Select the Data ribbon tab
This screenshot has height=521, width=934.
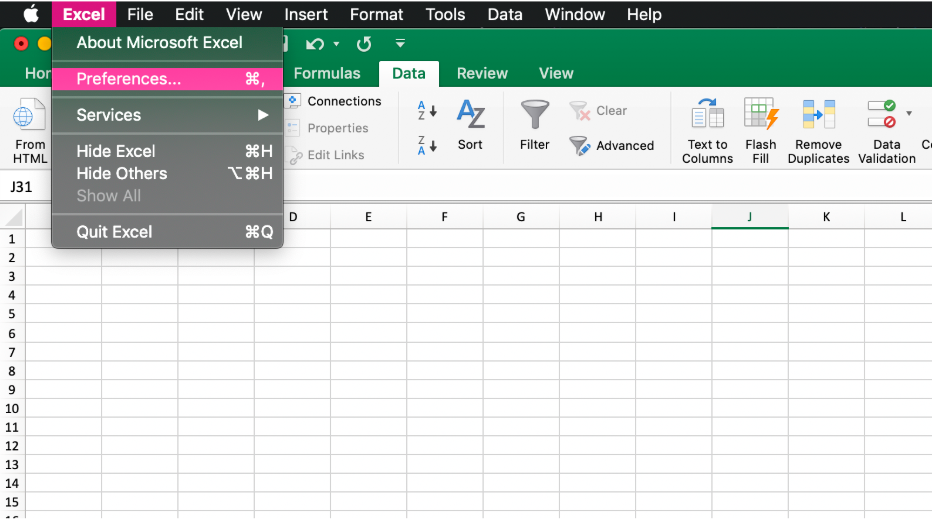coord(409,74)
